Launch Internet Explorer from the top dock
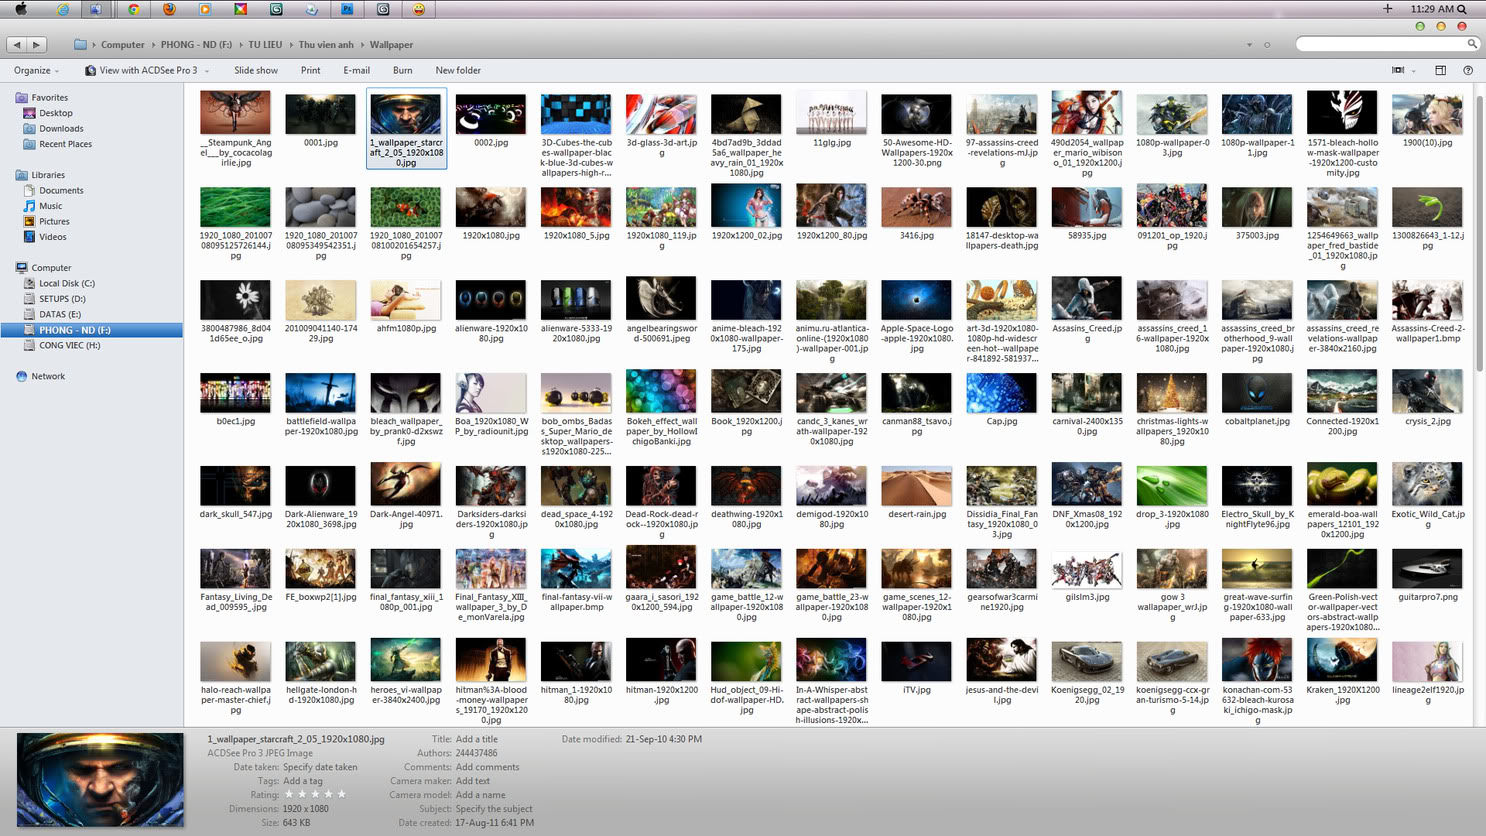1486x836 pixels. 62,9
